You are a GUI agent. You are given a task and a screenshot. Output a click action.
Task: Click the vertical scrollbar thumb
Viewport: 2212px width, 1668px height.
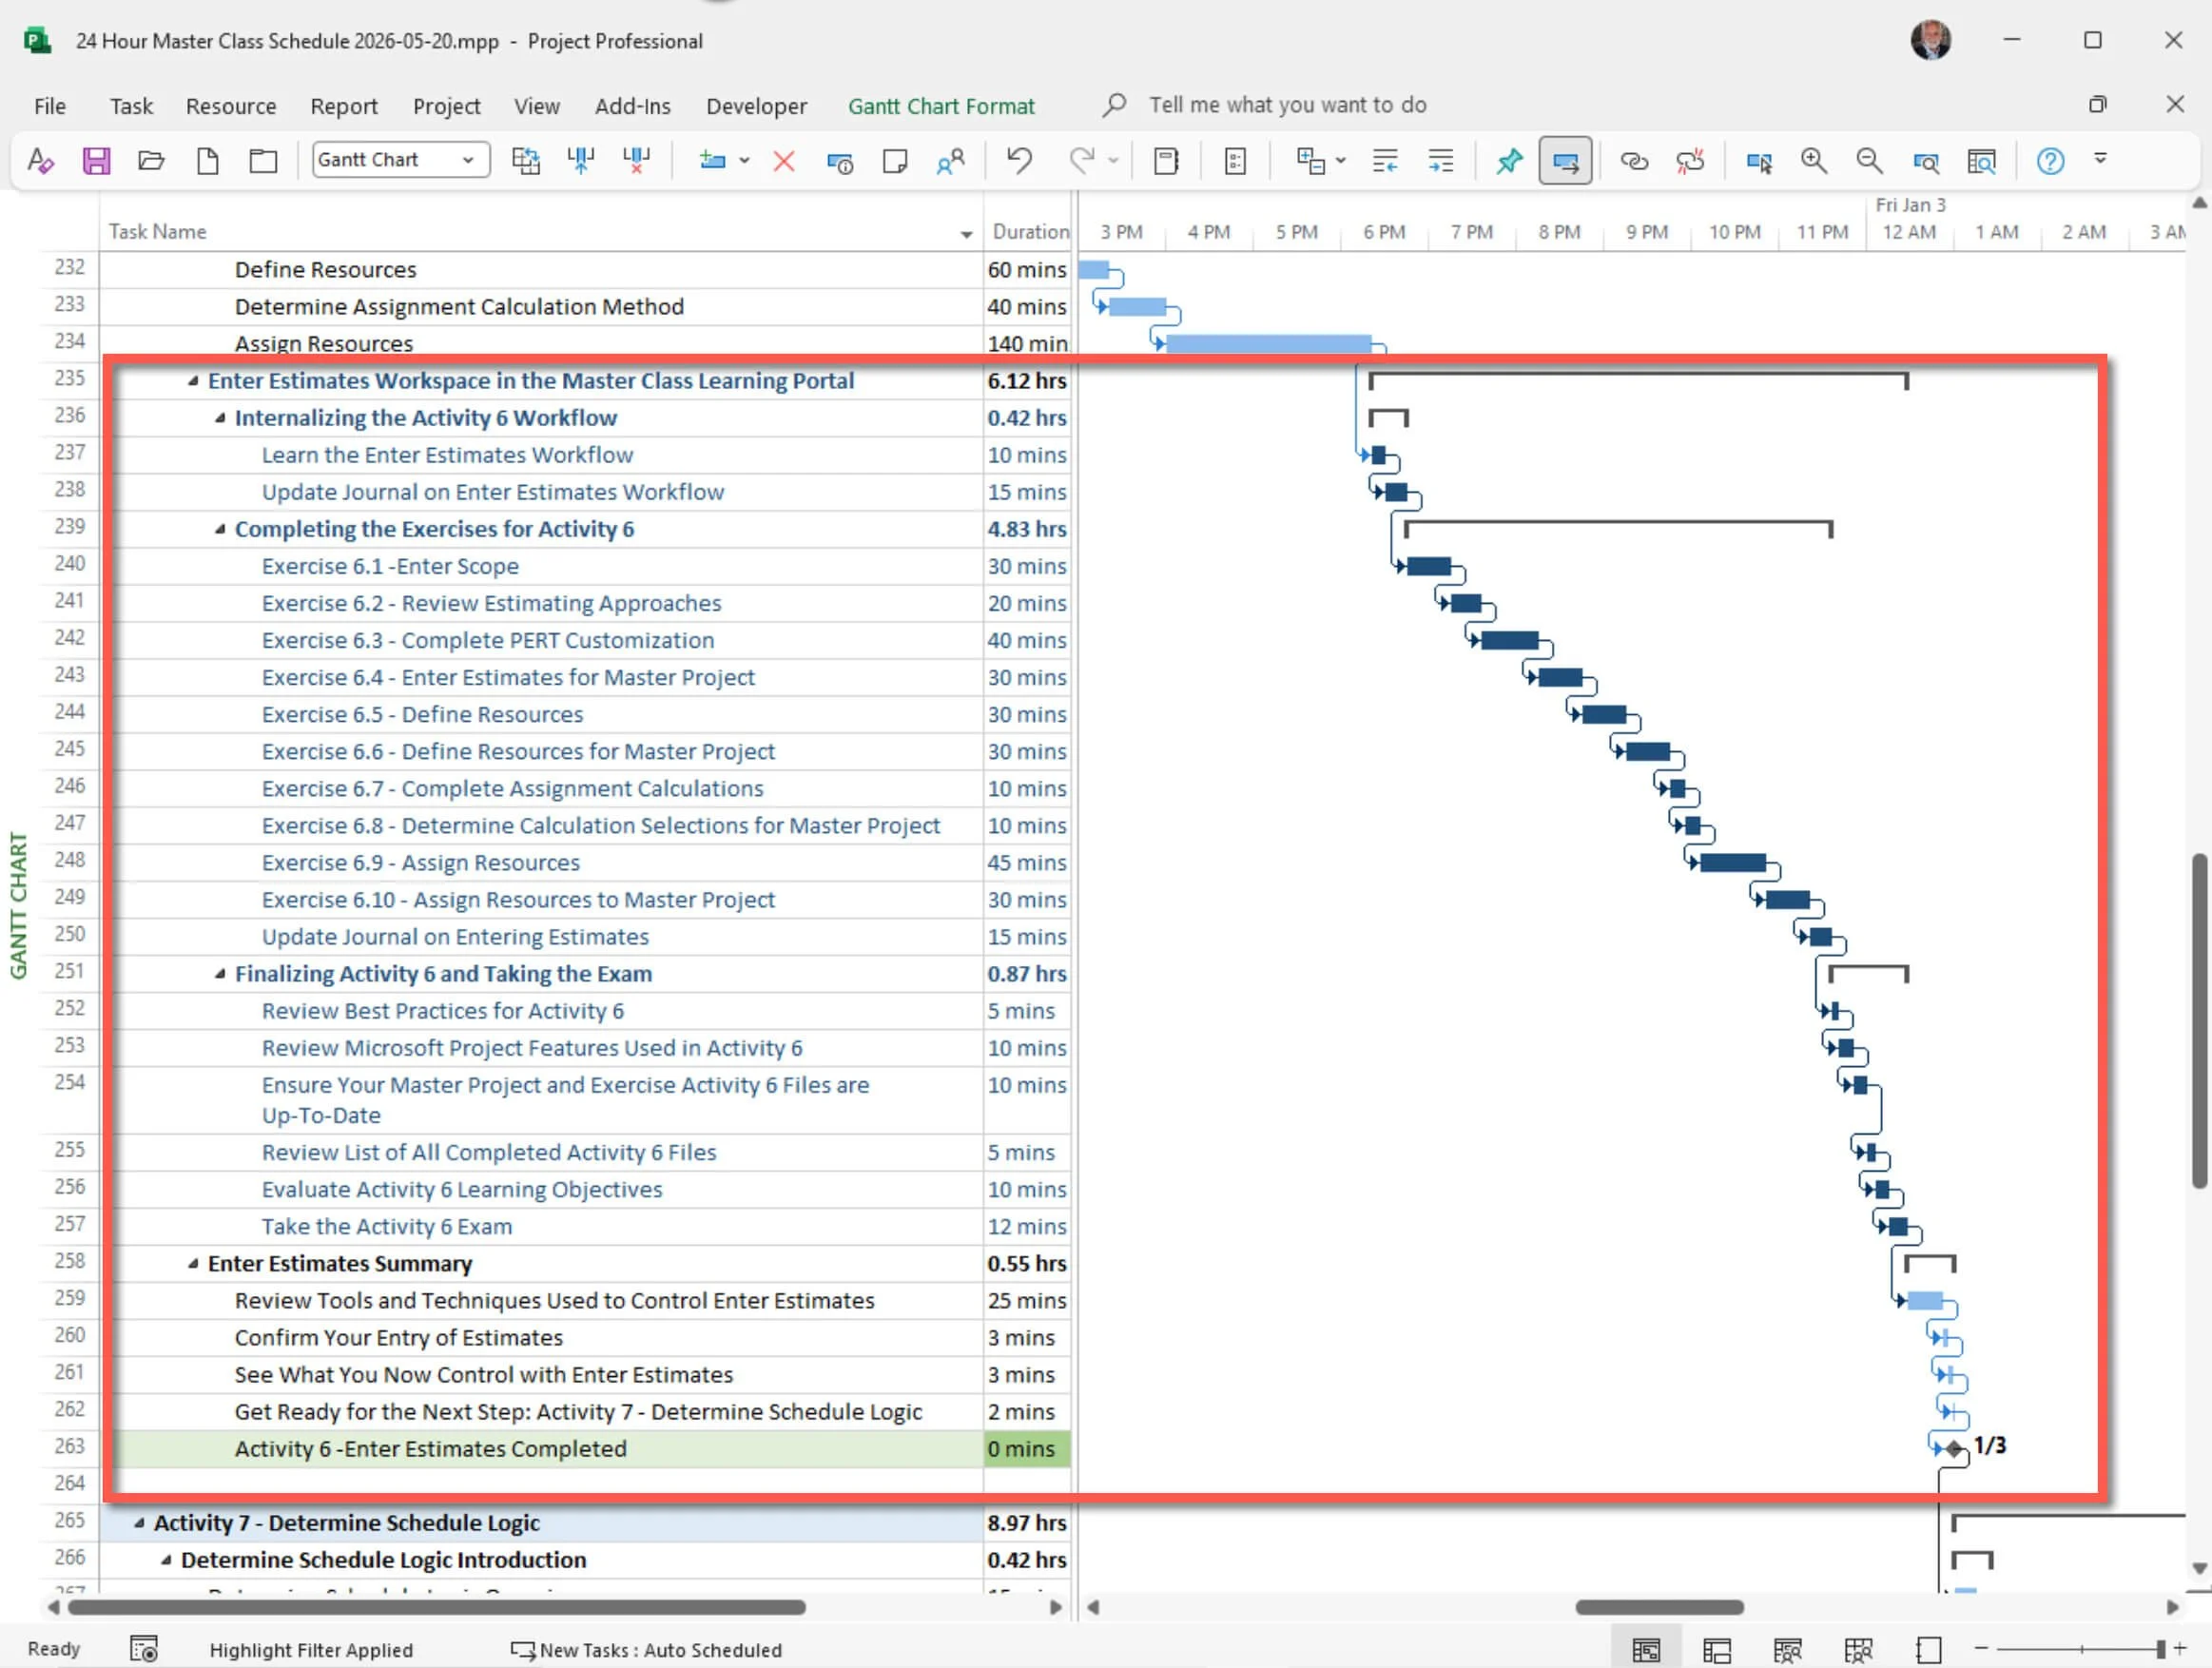[x=2199, y=1020]
